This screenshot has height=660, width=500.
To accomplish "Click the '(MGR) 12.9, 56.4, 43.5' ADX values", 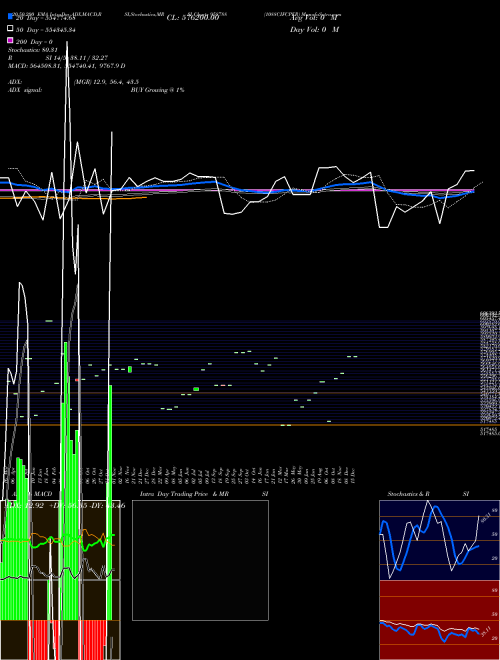I will pos(106,82).
